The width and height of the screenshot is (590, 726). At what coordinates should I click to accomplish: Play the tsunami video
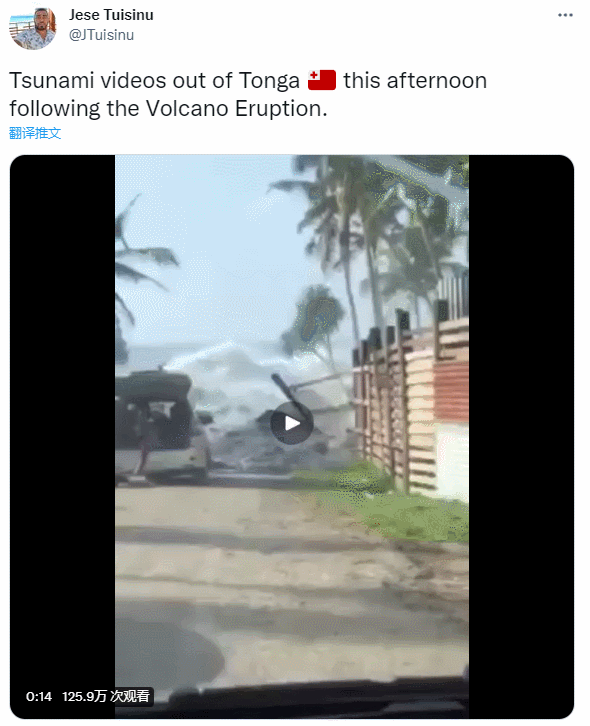point(292,423)
